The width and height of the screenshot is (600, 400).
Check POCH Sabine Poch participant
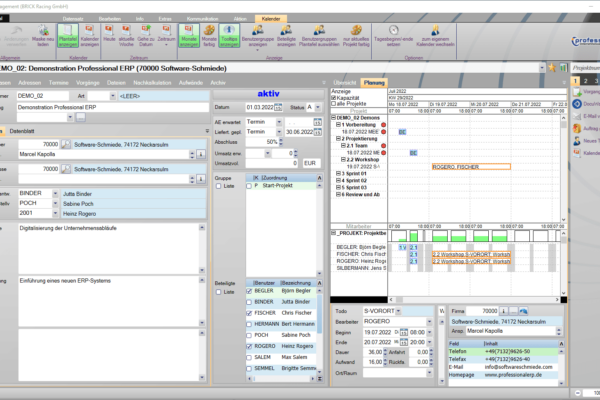(249, 335)
